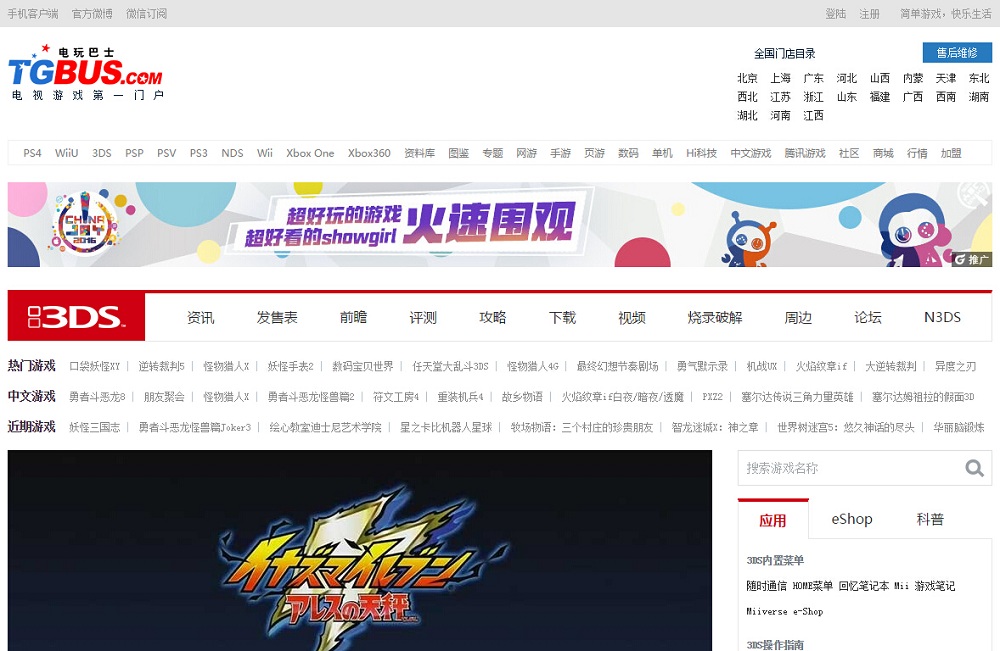This screenshot has height=651, width=1000.
Task: Open the PSV platform link
Action: point(166,153)
